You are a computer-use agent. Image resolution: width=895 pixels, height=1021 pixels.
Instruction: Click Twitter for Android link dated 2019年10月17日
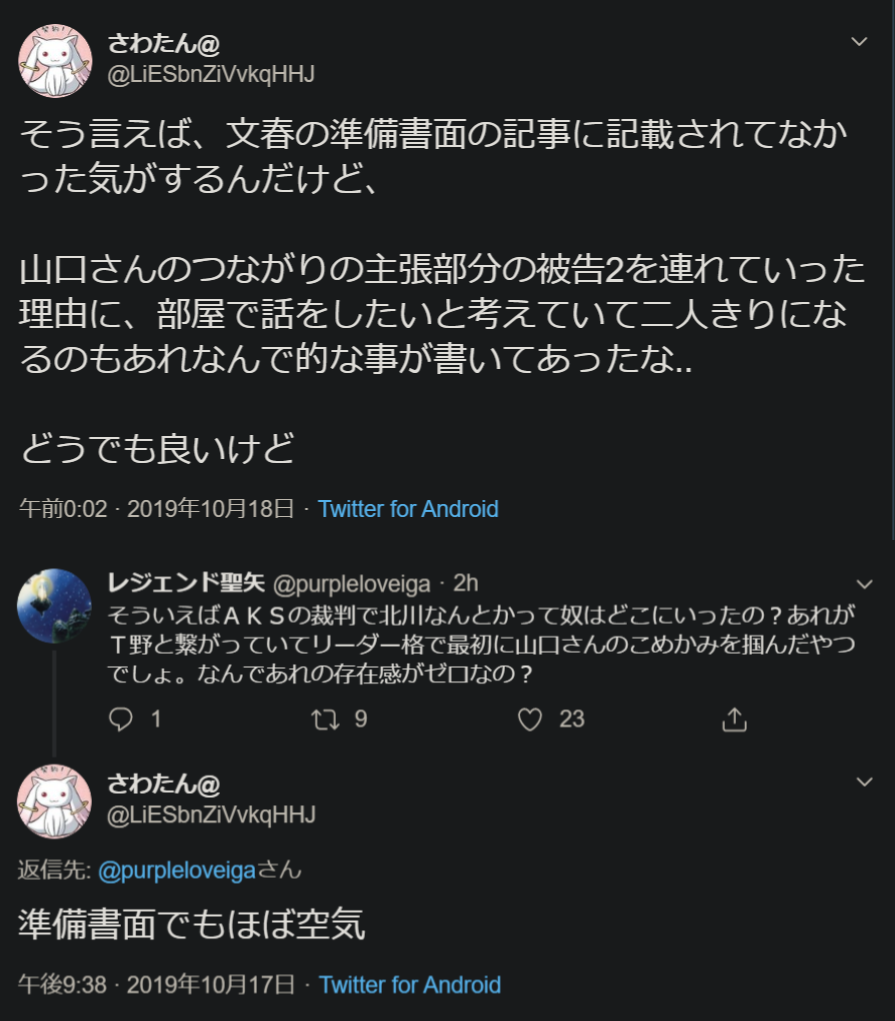click(410, 985)
